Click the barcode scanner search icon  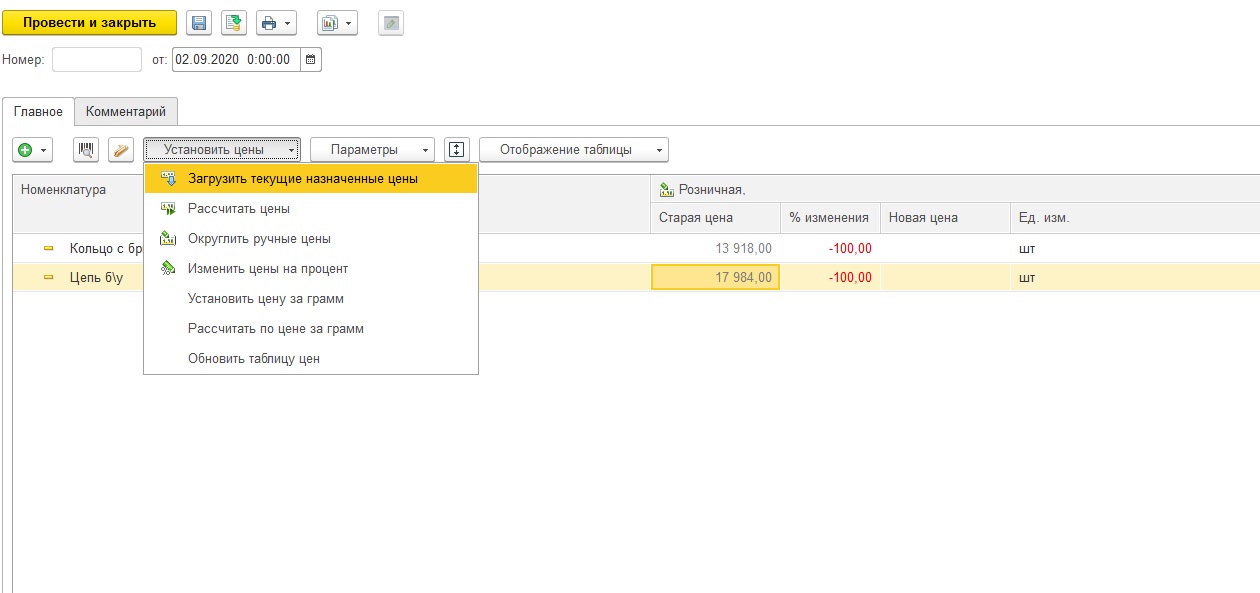tap(86, 150)
